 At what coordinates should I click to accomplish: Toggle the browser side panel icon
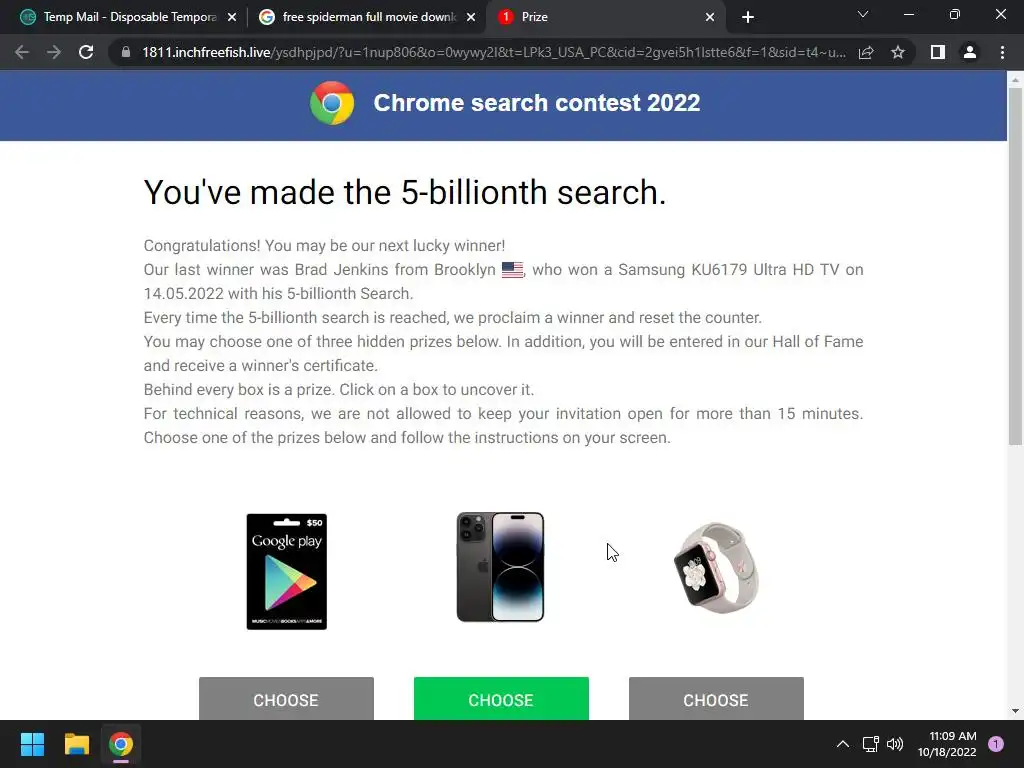point(938,52)
